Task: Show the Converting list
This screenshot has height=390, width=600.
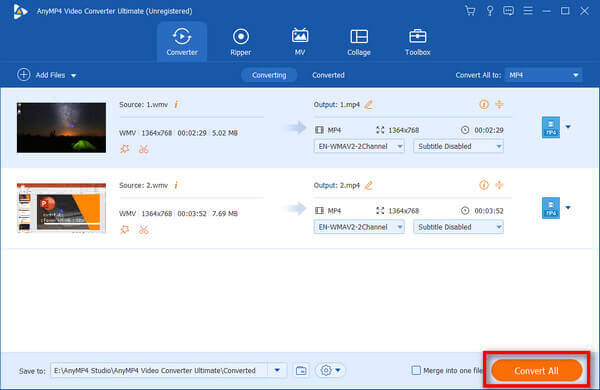Action: point(269,75)
